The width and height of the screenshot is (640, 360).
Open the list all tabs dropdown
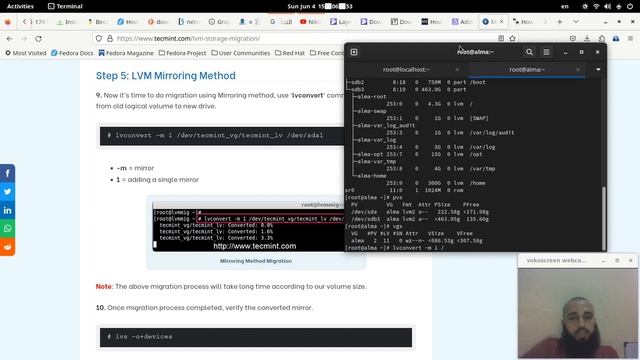pos(576,22)
